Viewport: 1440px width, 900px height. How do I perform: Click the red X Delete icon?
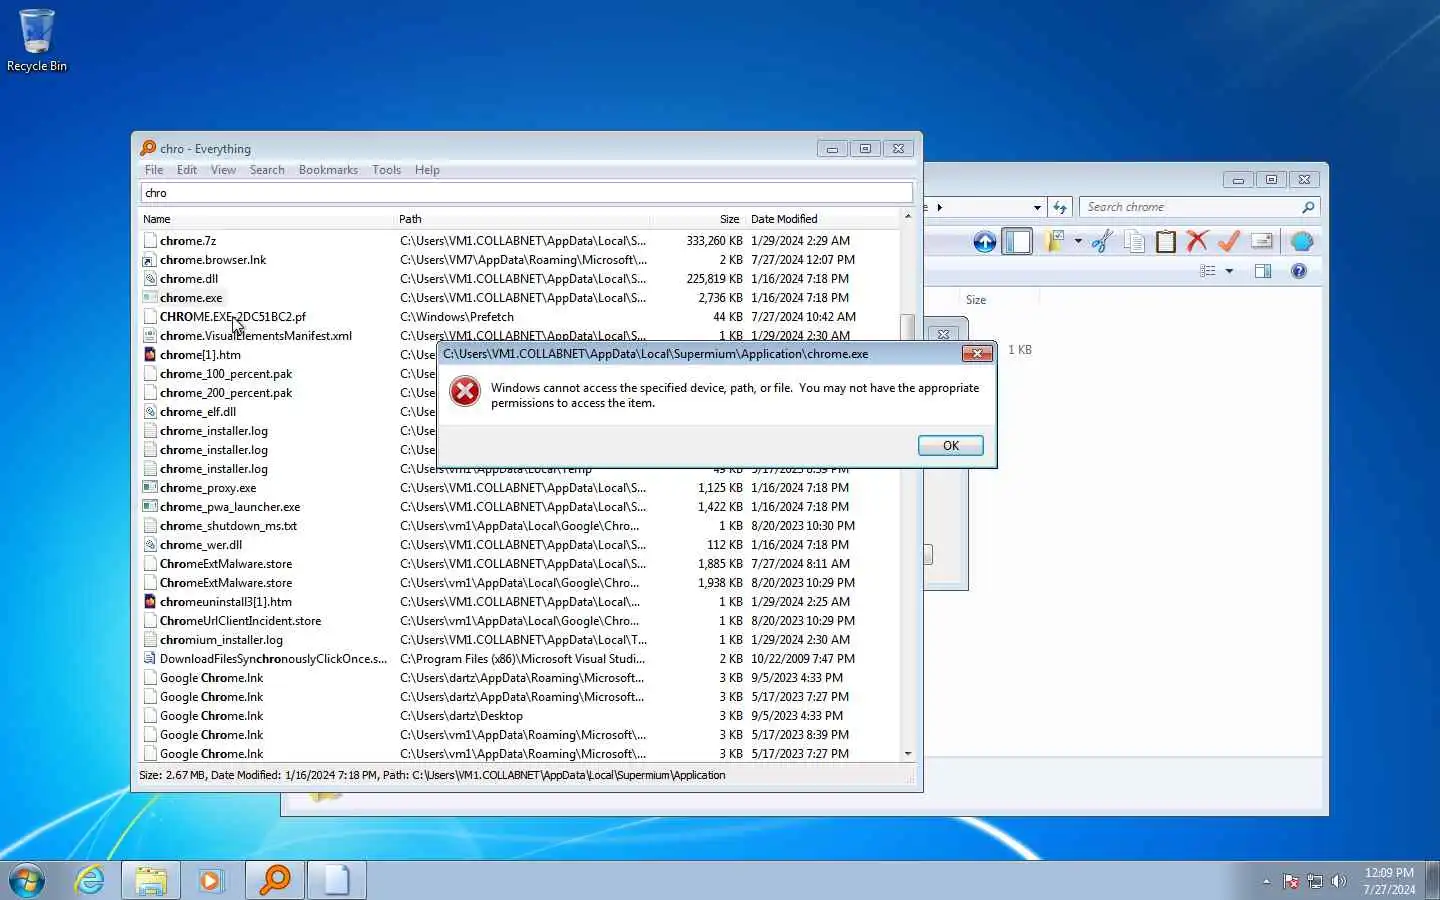point(1197,241)
